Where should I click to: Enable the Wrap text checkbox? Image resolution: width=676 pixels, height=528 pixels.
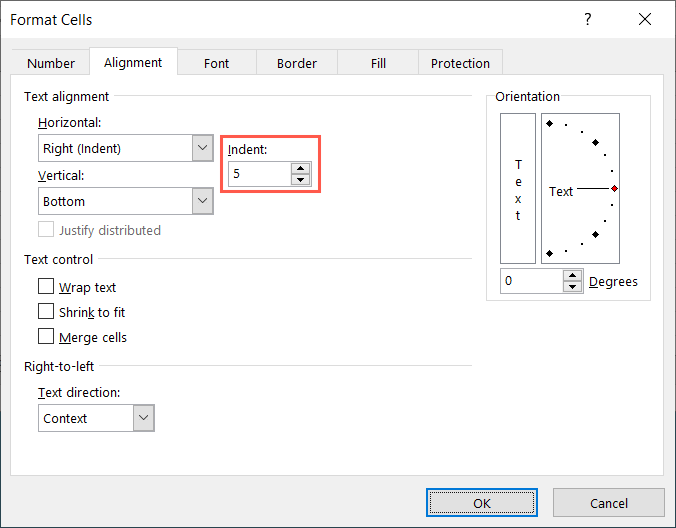tap(46, 286)
